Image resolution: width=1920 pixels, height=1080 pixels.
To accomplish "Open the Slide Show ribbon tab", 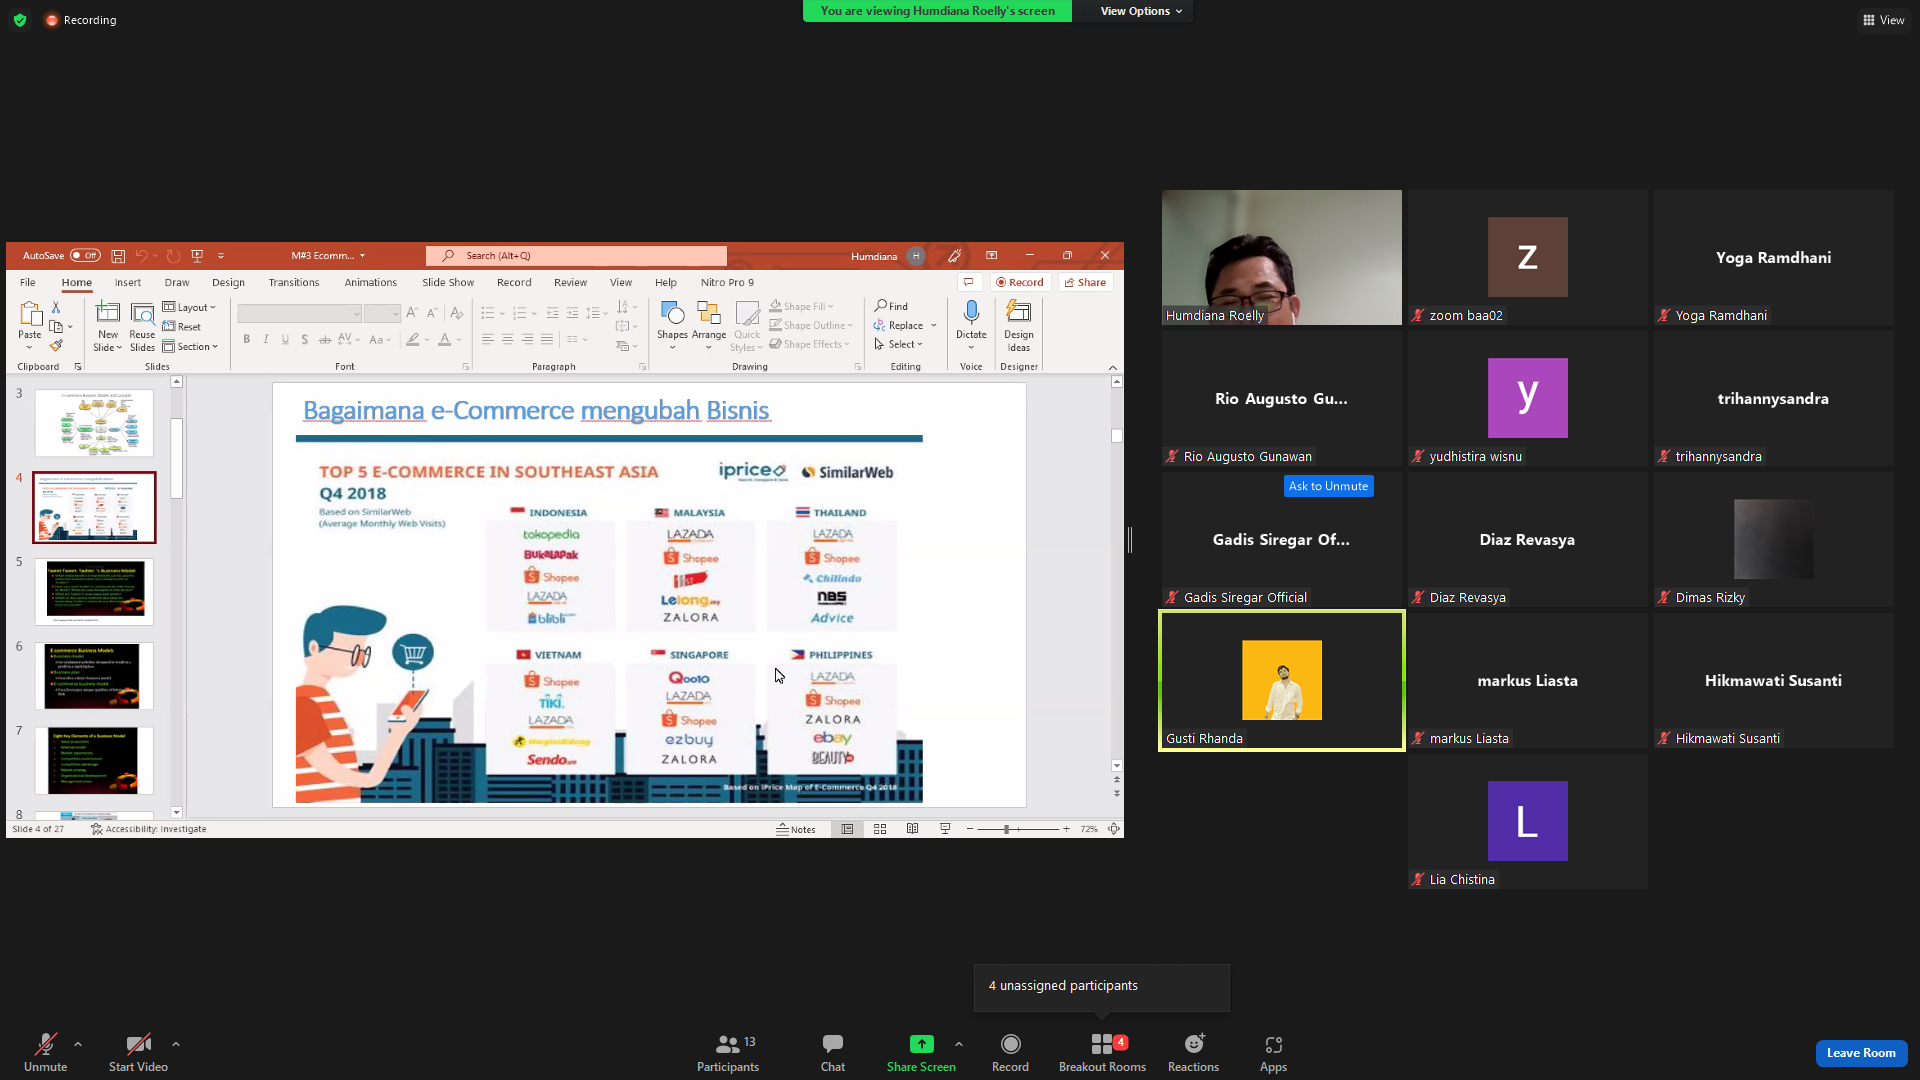I will (448, 283).
